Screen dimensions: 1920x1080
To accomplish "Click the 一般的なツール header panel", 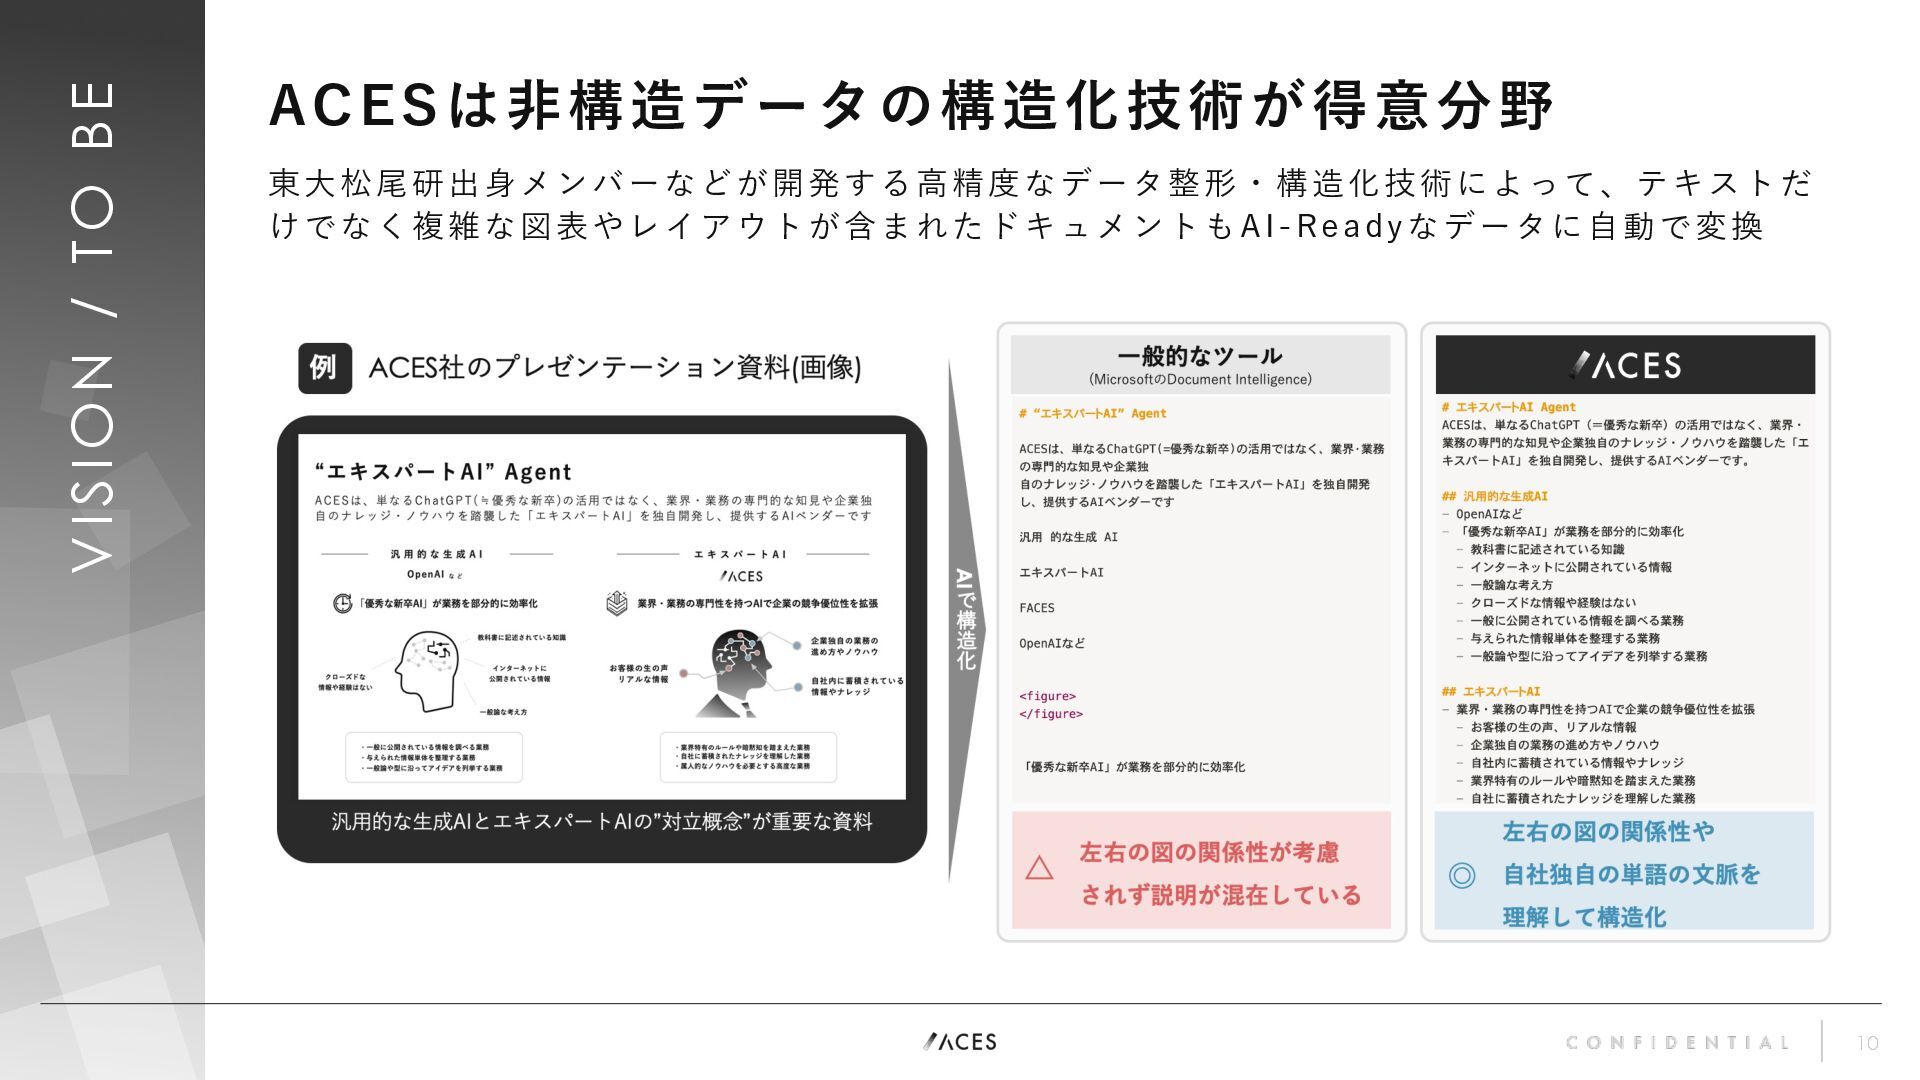I will coord(1200,365).
